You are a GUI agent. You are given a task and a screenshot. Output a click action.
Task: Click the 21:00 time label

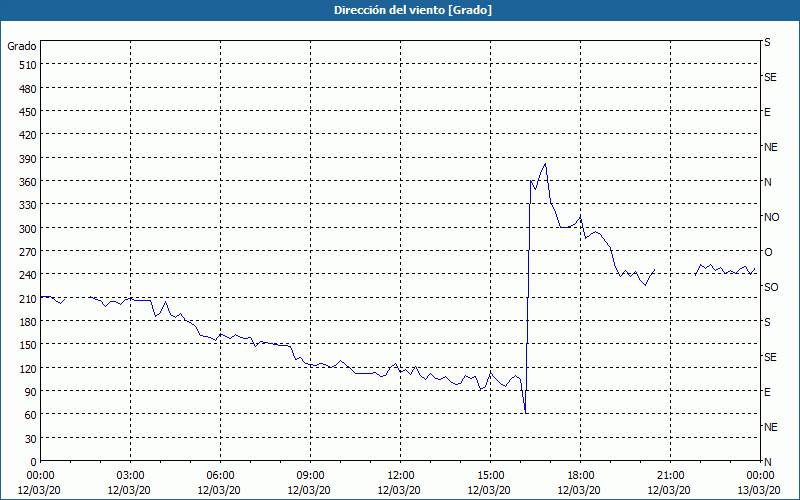(x=670, y=476)
